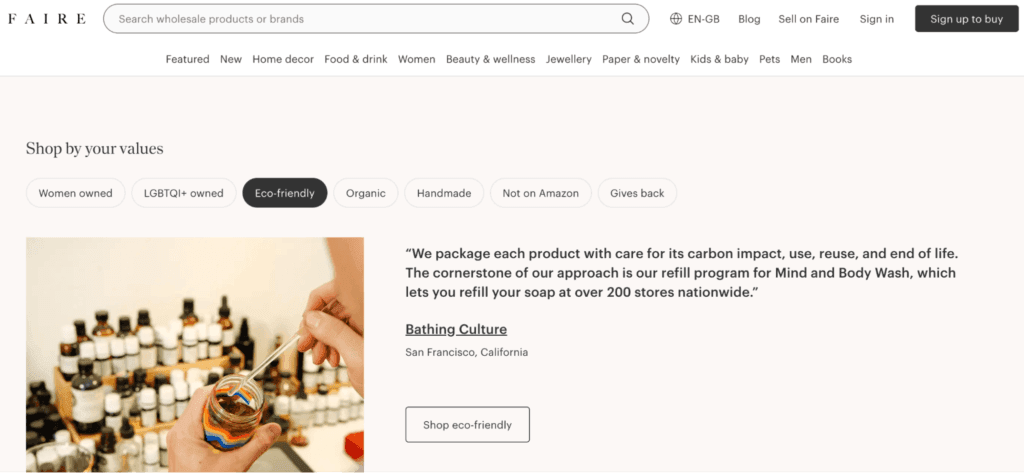1024x473 pixels.
Task: Choose the LGBTQI+ owned filter
Action: (184, 193)
